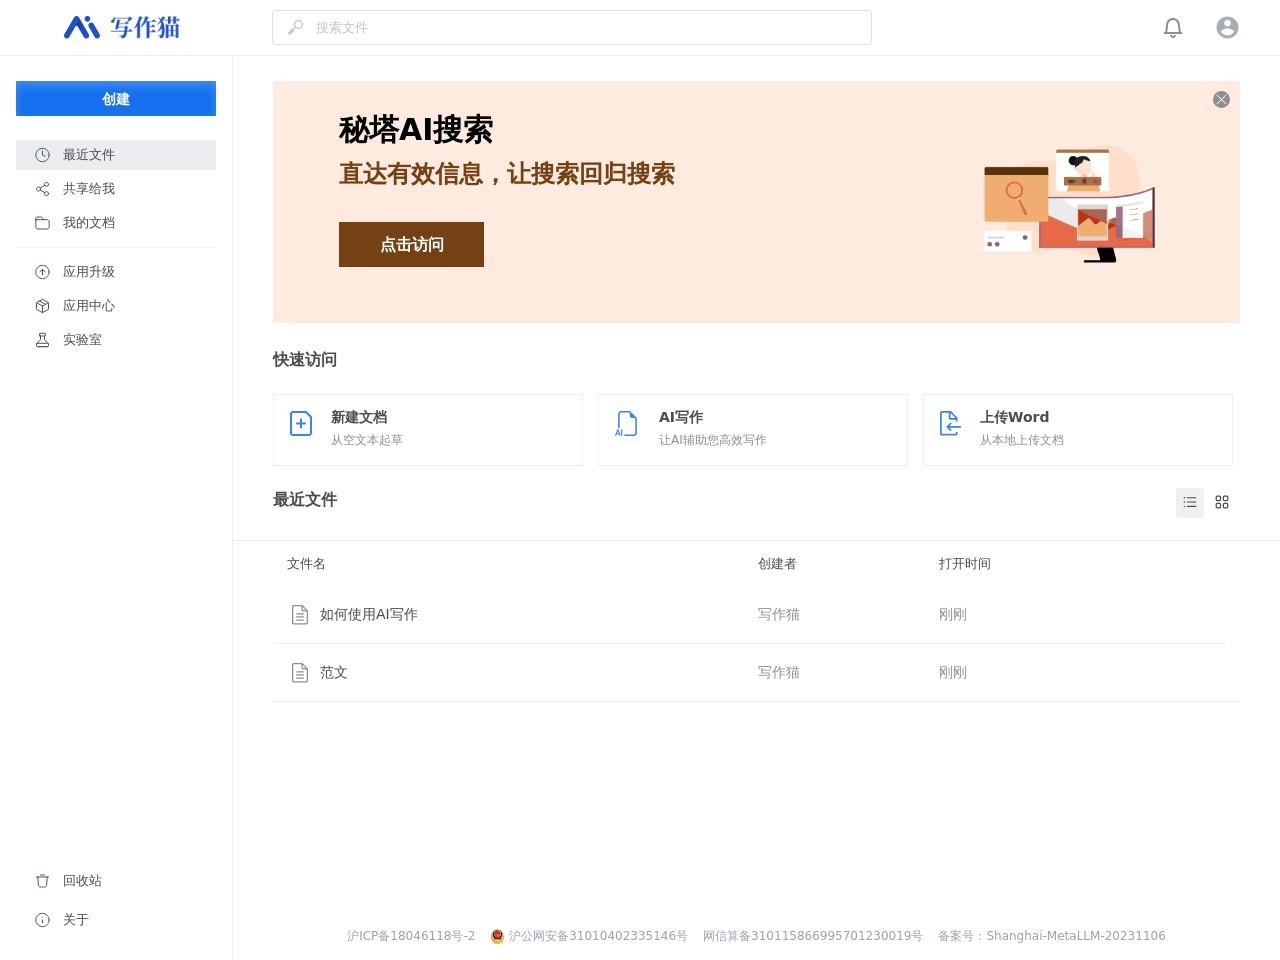Close the 秘塔AI搜索 banner

(x=1221, y=99)
